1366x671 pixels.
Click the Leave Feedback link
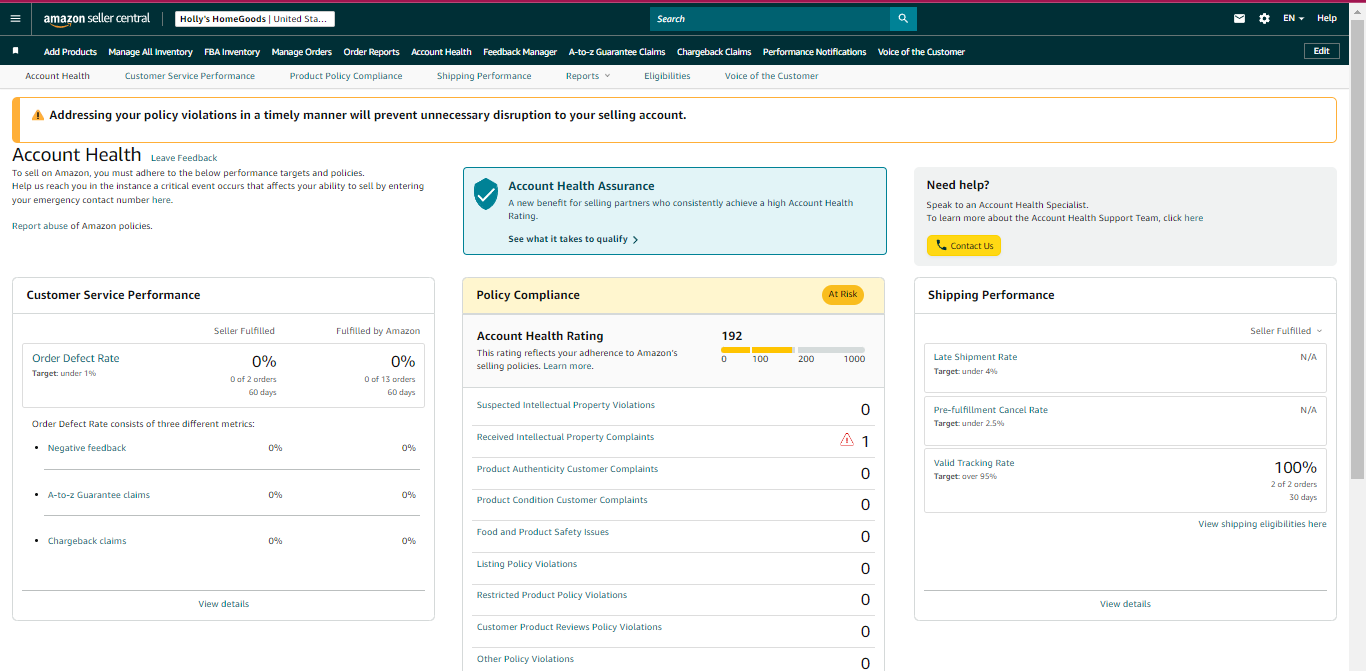tap(184, 158)
